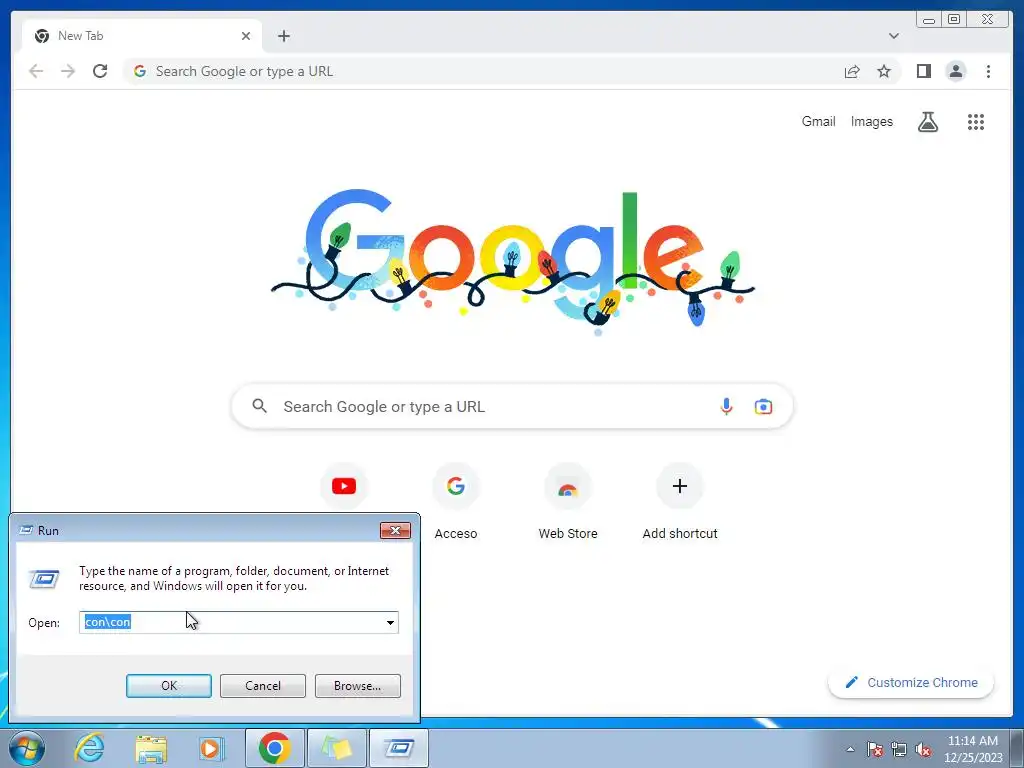
Task: Open Gmail link
Action: click(818, 121)
